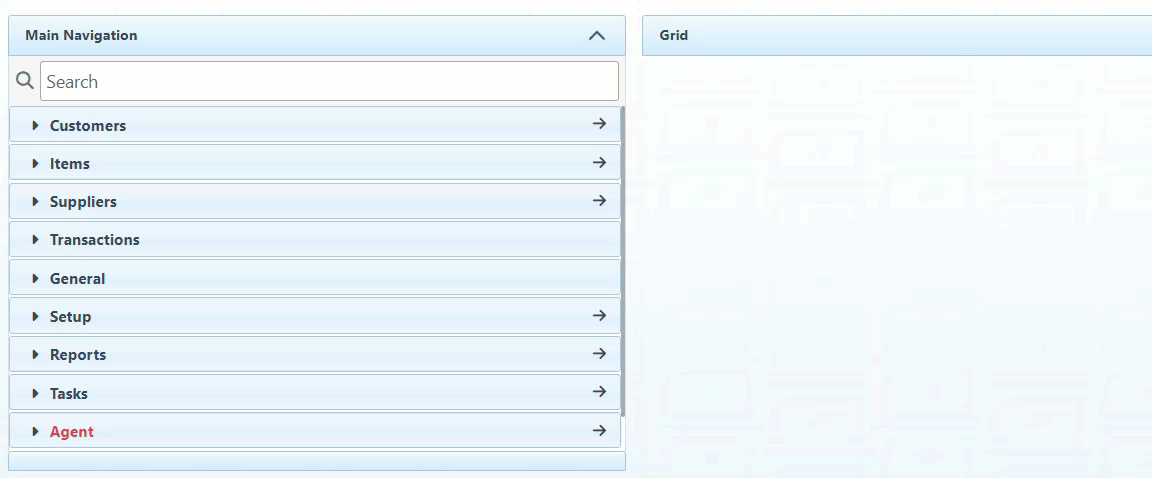
Task: Expand the Items node using its triangle
Action: point(36,164)
